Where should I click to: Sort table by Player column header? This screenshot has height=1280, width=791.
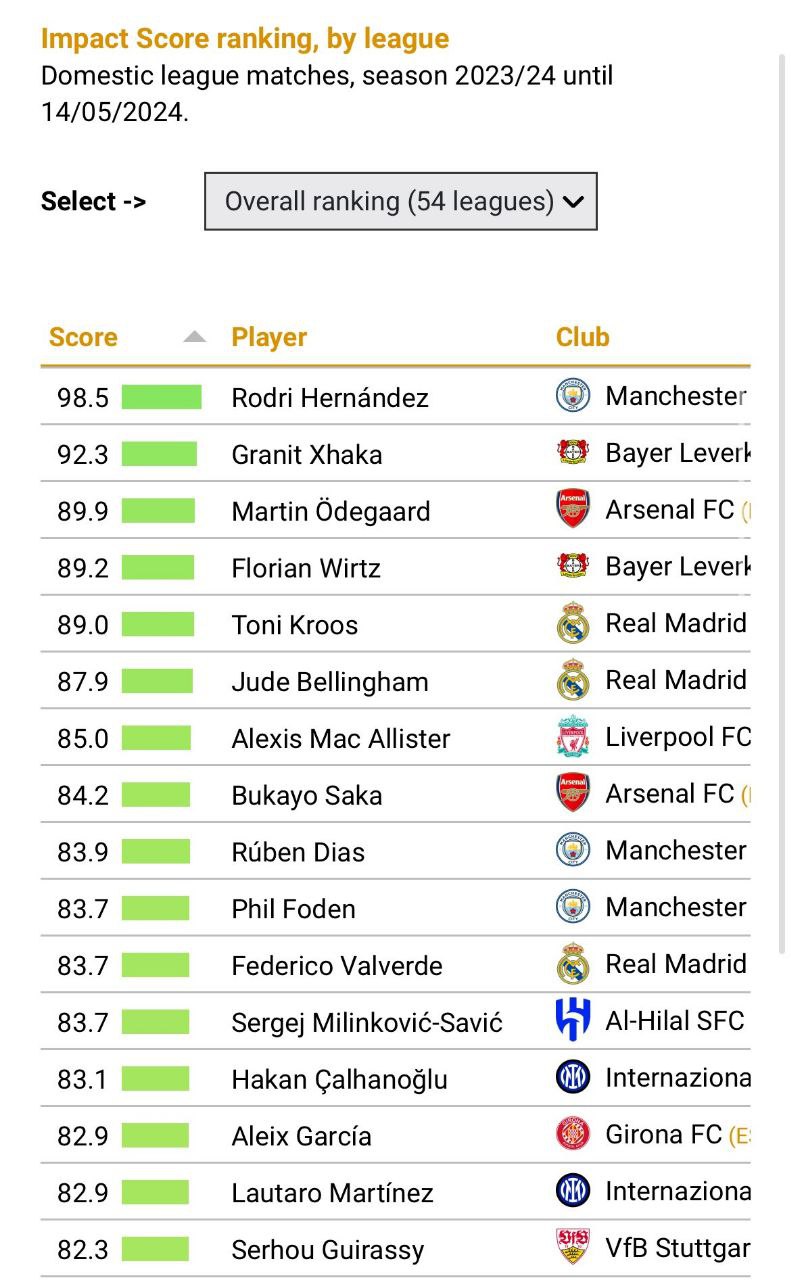(x=269, y=337)
